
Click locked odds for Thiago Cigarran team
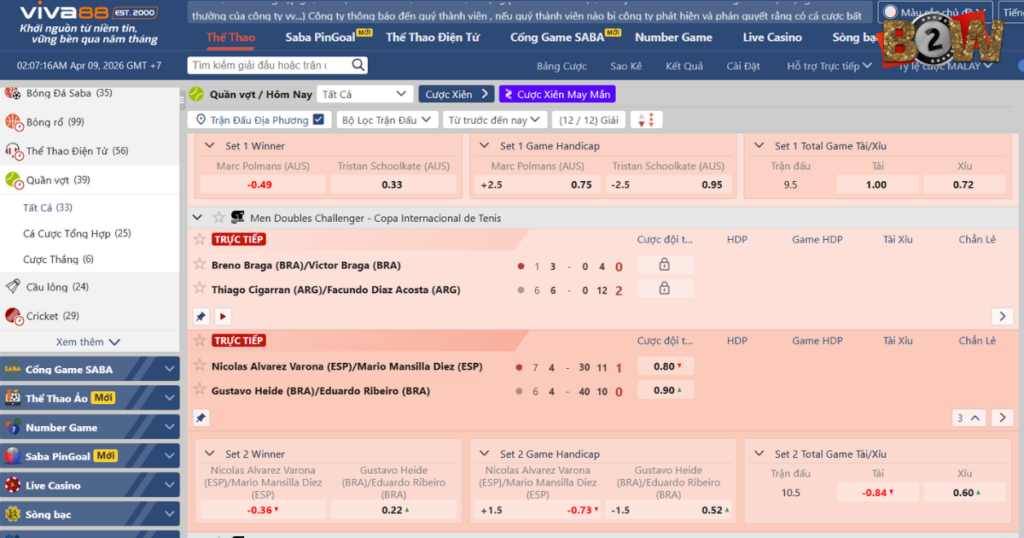(x=665, y=289)
